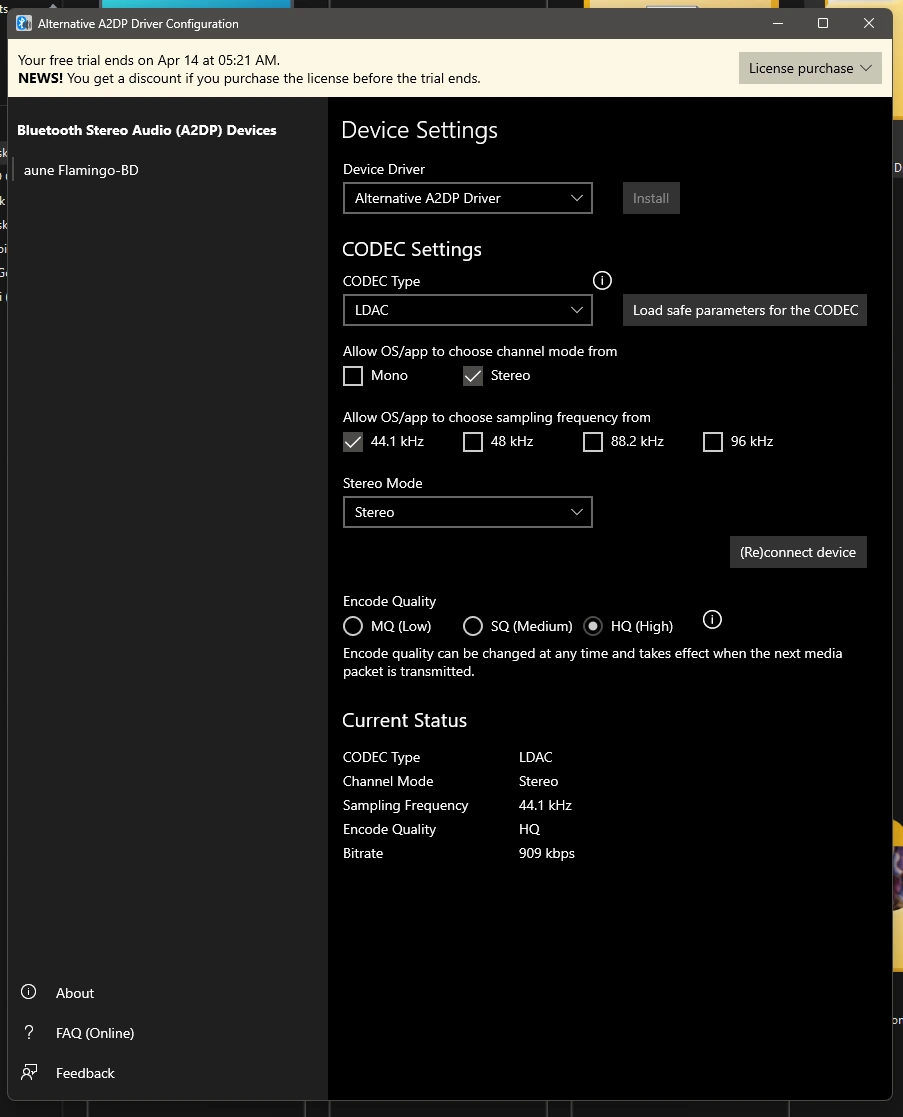The image size is (903, 1117).
Task: Select aune Flamingo-BD device
Action: 81,170
